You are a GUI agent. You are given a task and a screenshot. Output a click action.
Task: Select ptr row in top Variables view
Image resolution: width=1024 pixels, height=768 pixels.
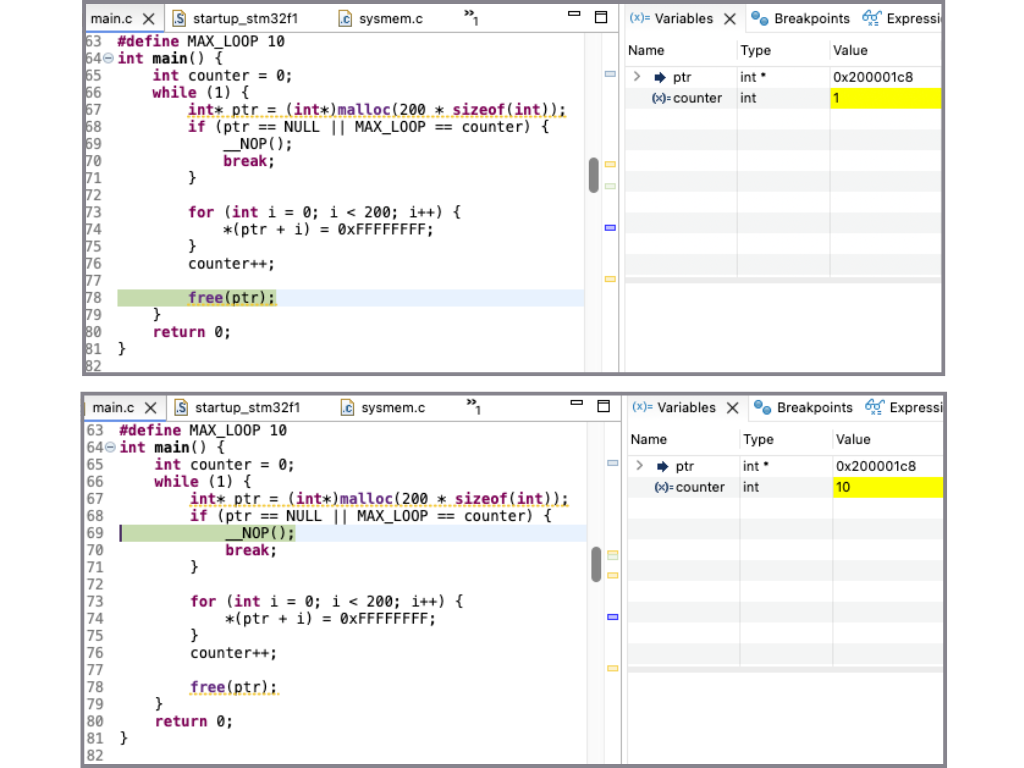pos(783,77)
